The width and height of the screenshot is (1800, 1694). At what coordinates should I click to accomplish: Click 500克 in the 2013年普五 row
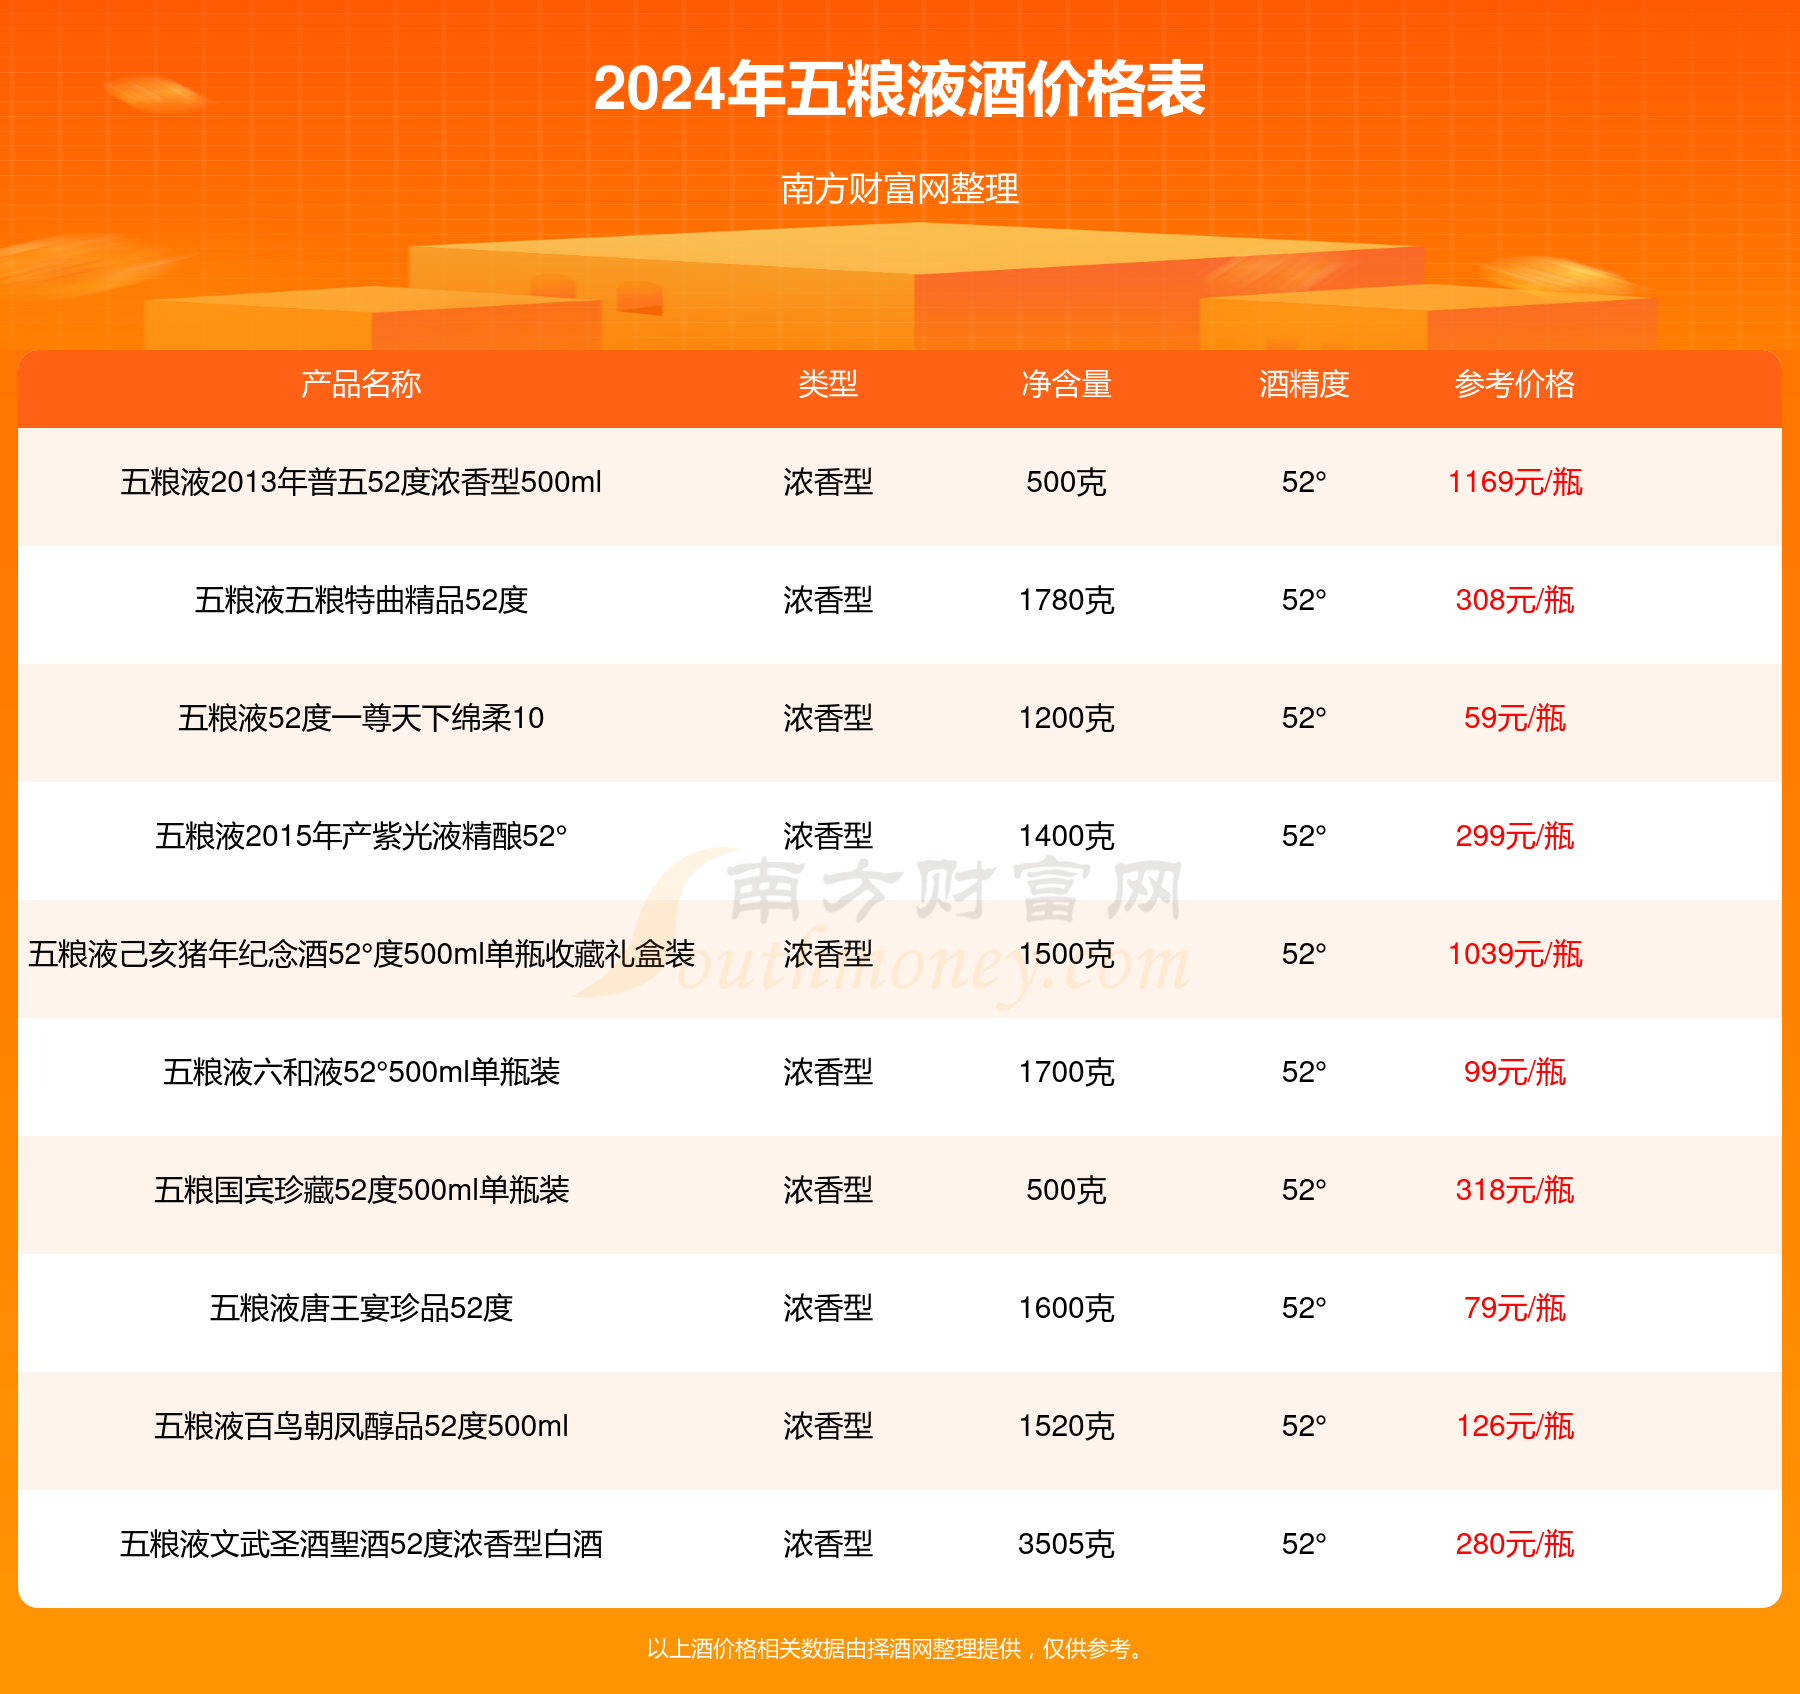(x=1066, y=482)
